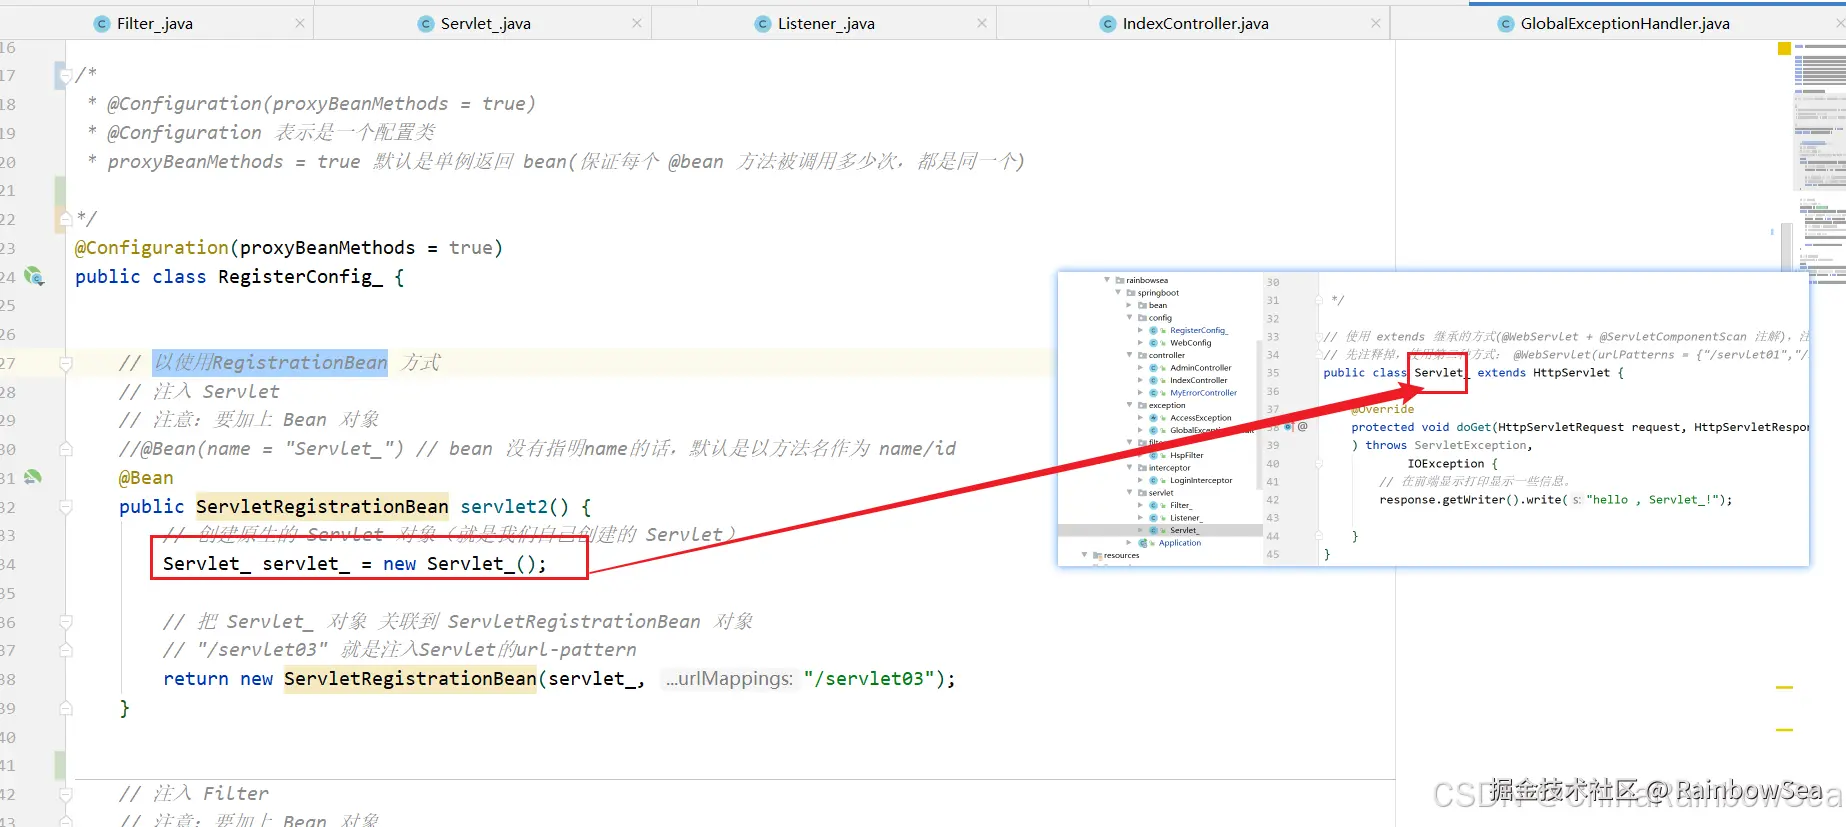Select WebConfig in the project tree
The height and width of the screenshot is (827, 1846).
point(1190,343)
